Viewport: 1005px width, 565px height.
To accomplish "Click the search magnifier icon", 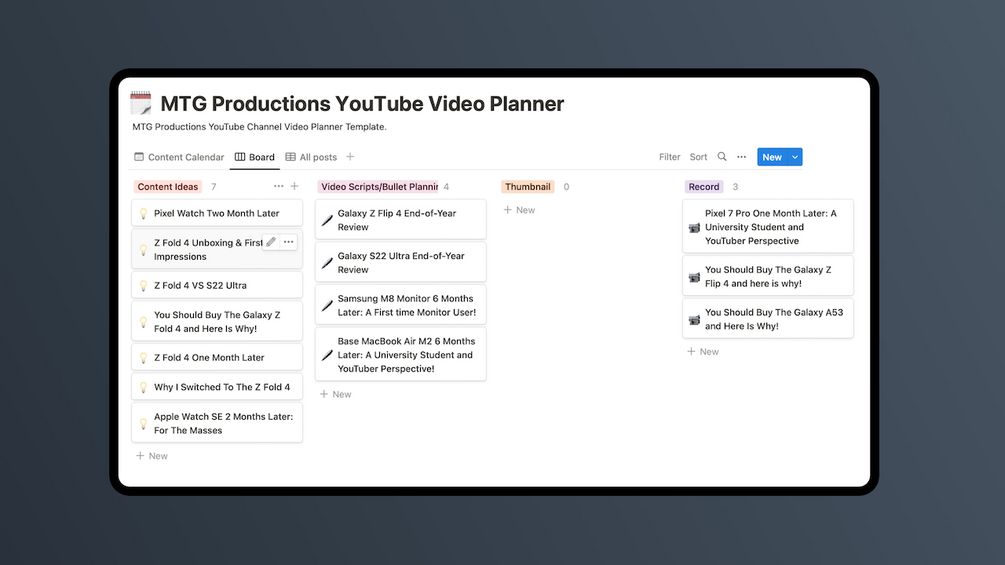I will 722,157.
